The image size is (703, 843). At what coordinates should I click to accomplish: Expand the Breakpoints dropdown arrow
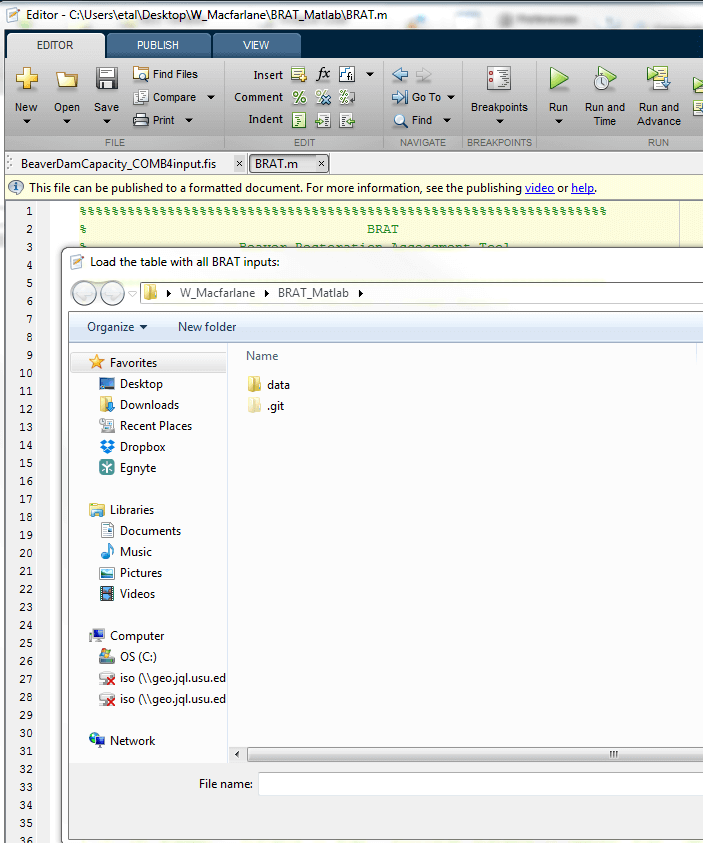[499, 122]
